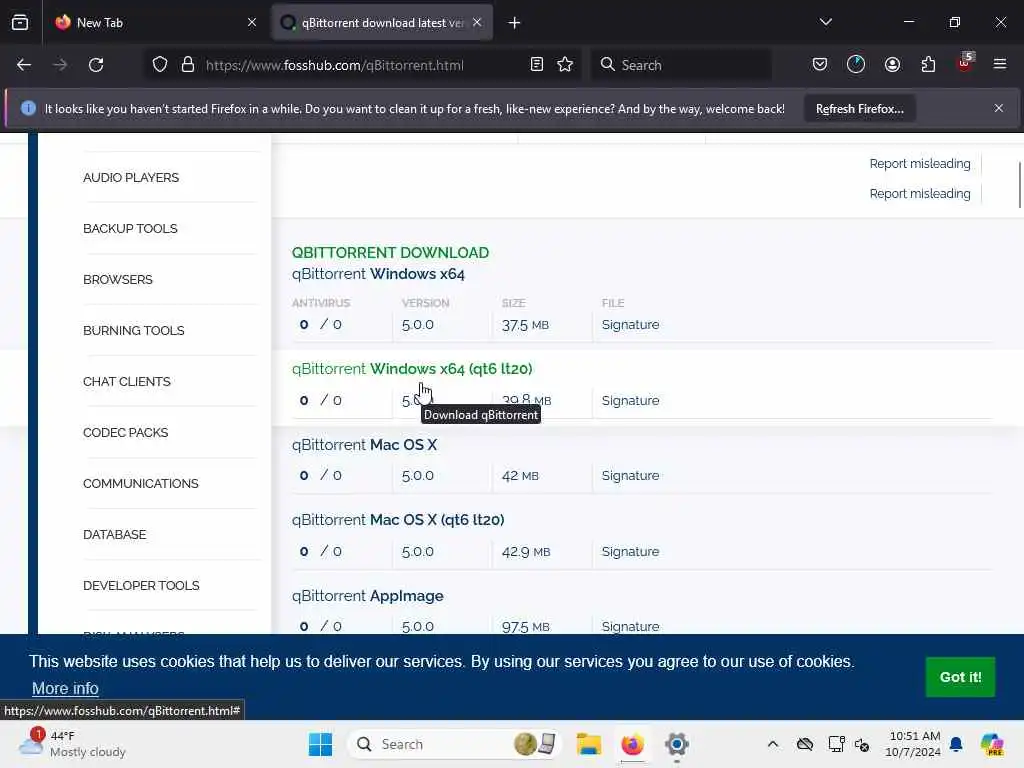Expand the list all tabs chevron

click(x=825, y=22)
